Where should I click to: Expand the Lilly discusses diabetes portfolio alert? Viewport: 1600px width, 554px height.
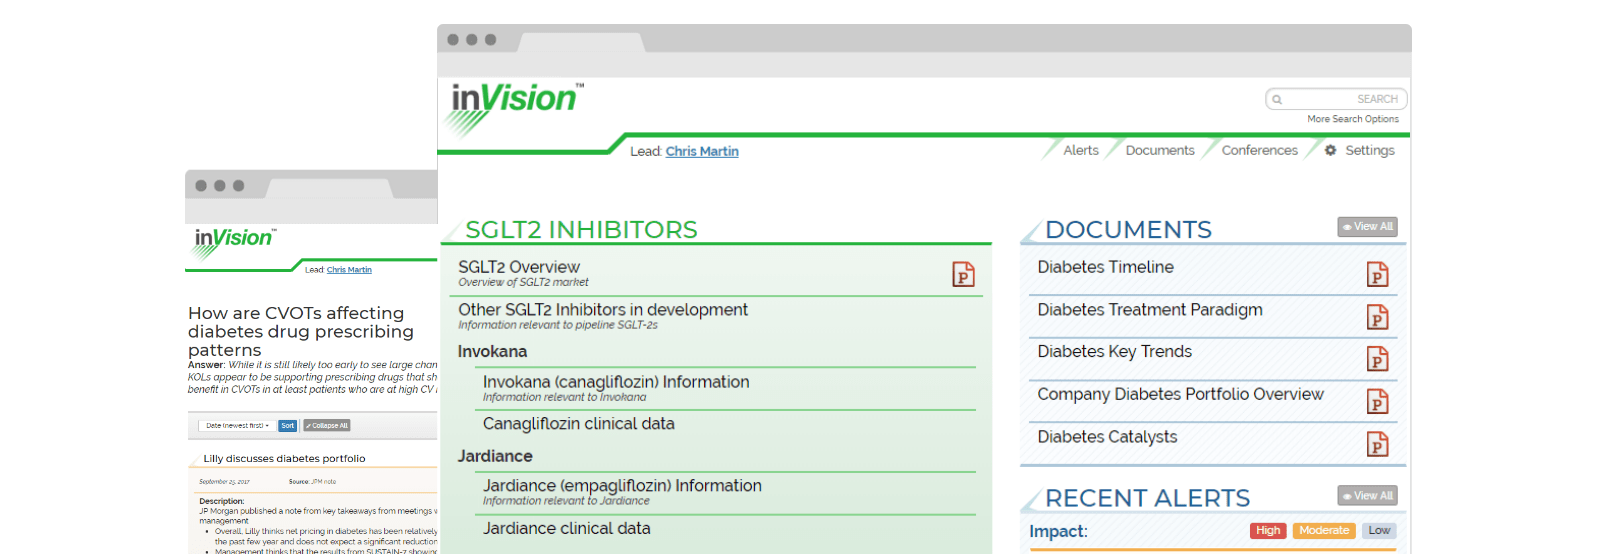tap(284, 459)
